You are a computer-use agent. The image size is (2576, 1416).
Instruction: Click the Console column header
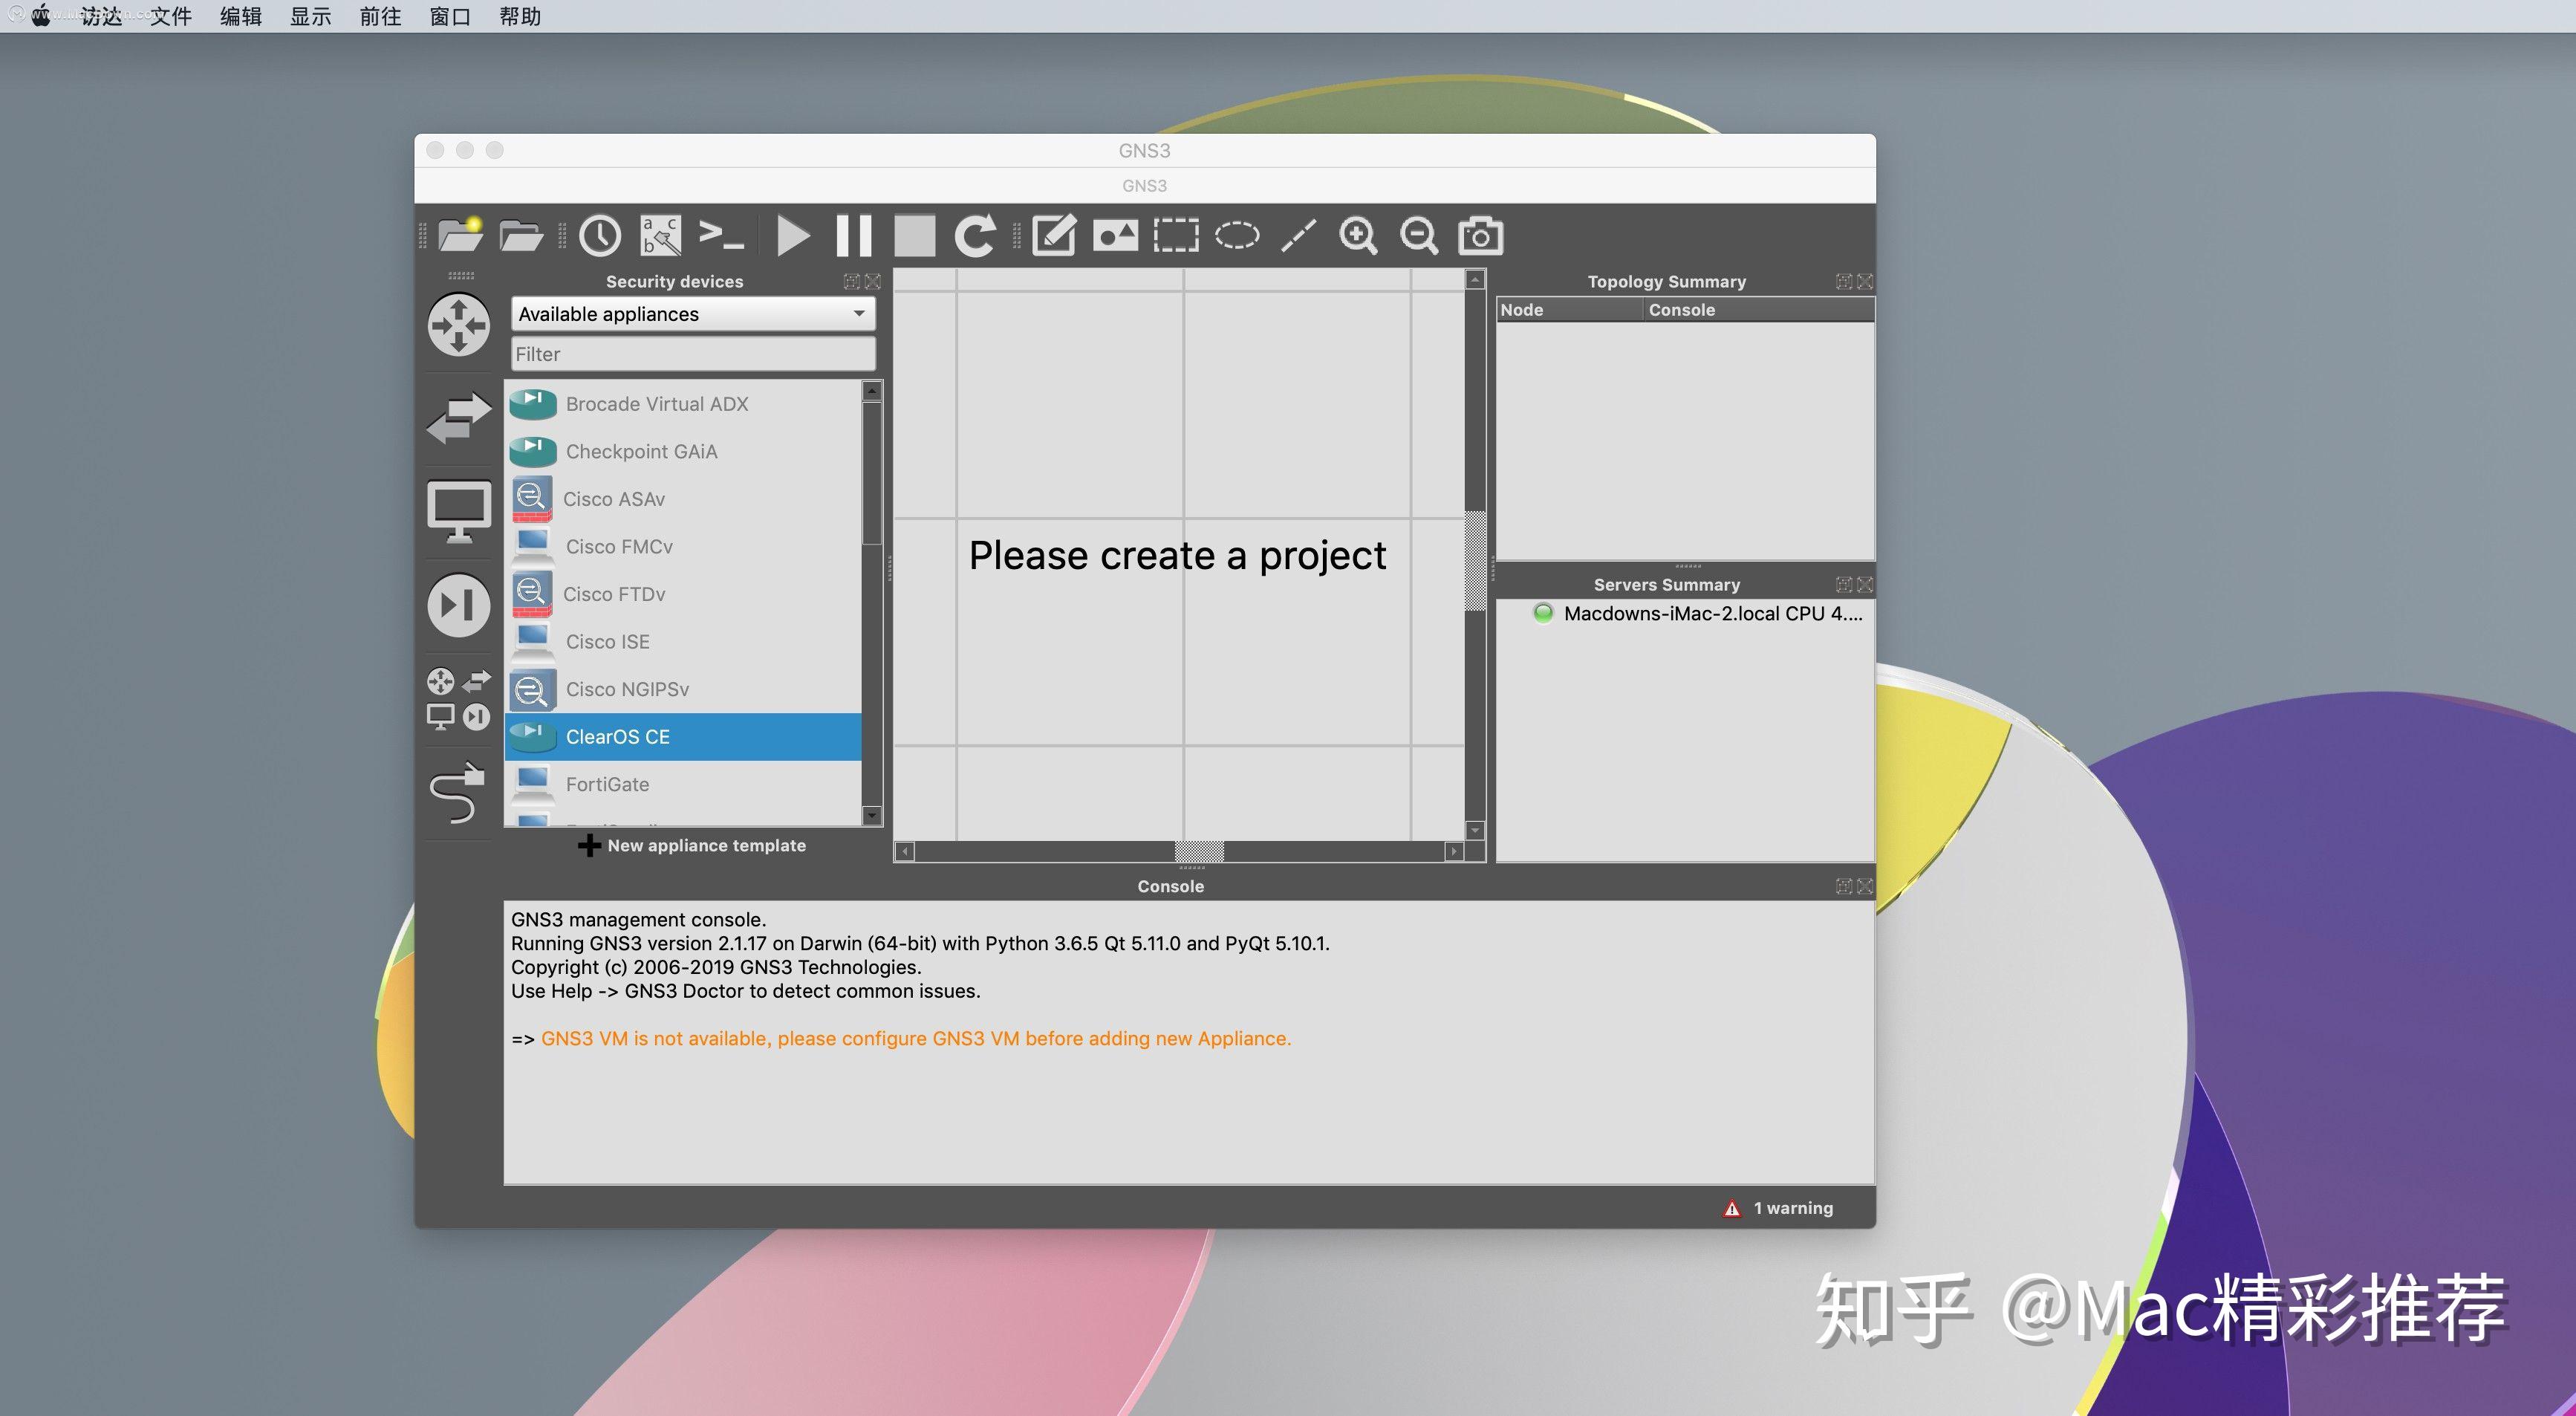(x=1759, y=310)
